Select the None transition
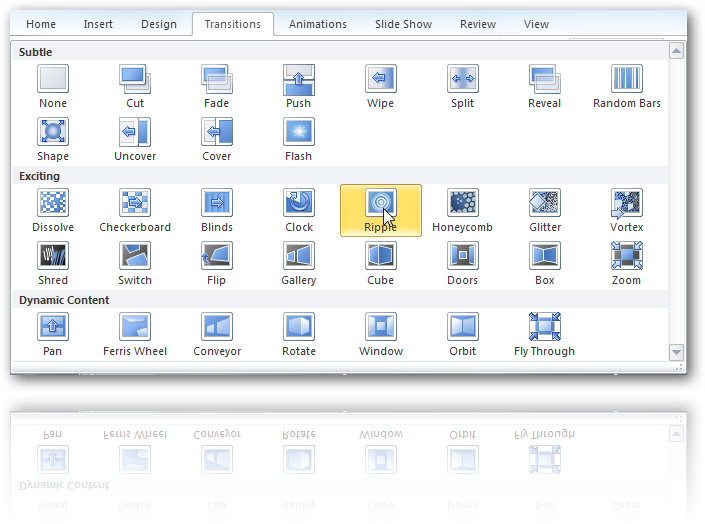705x524 pixels. pos(53,86)
